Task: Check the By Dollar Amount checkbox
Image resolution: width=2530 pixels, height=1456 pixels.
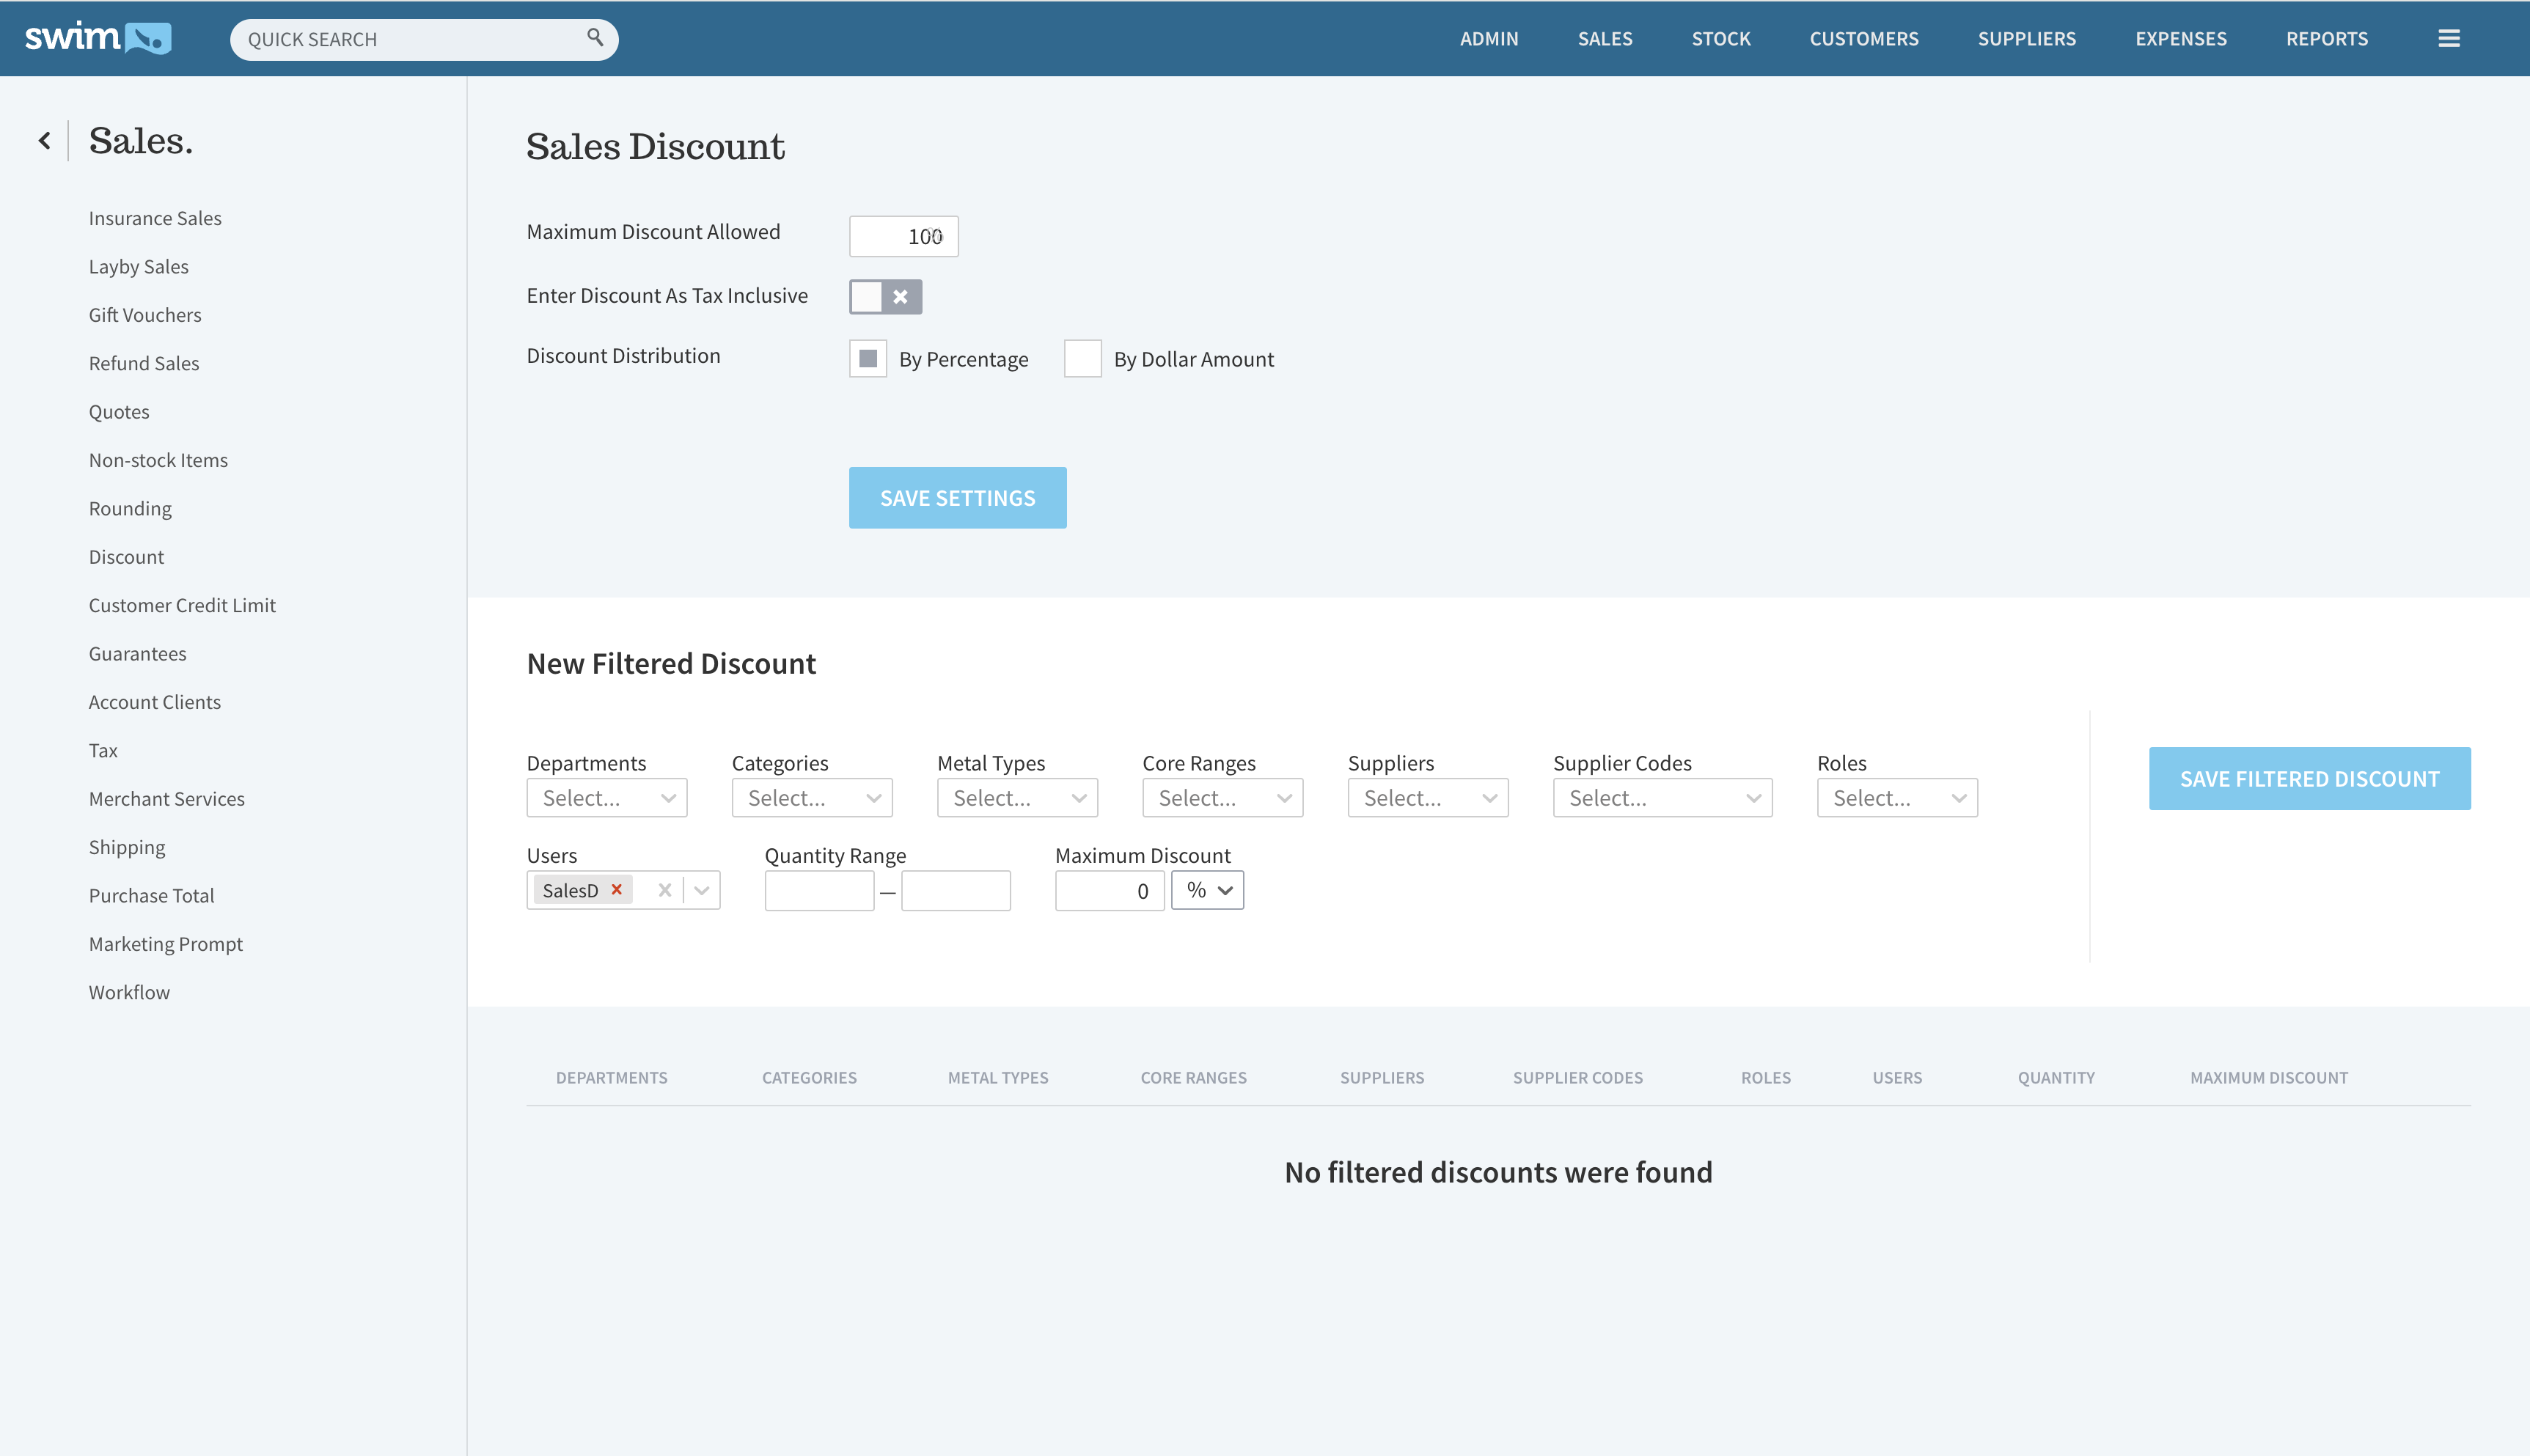Action: coord(1082,358)
